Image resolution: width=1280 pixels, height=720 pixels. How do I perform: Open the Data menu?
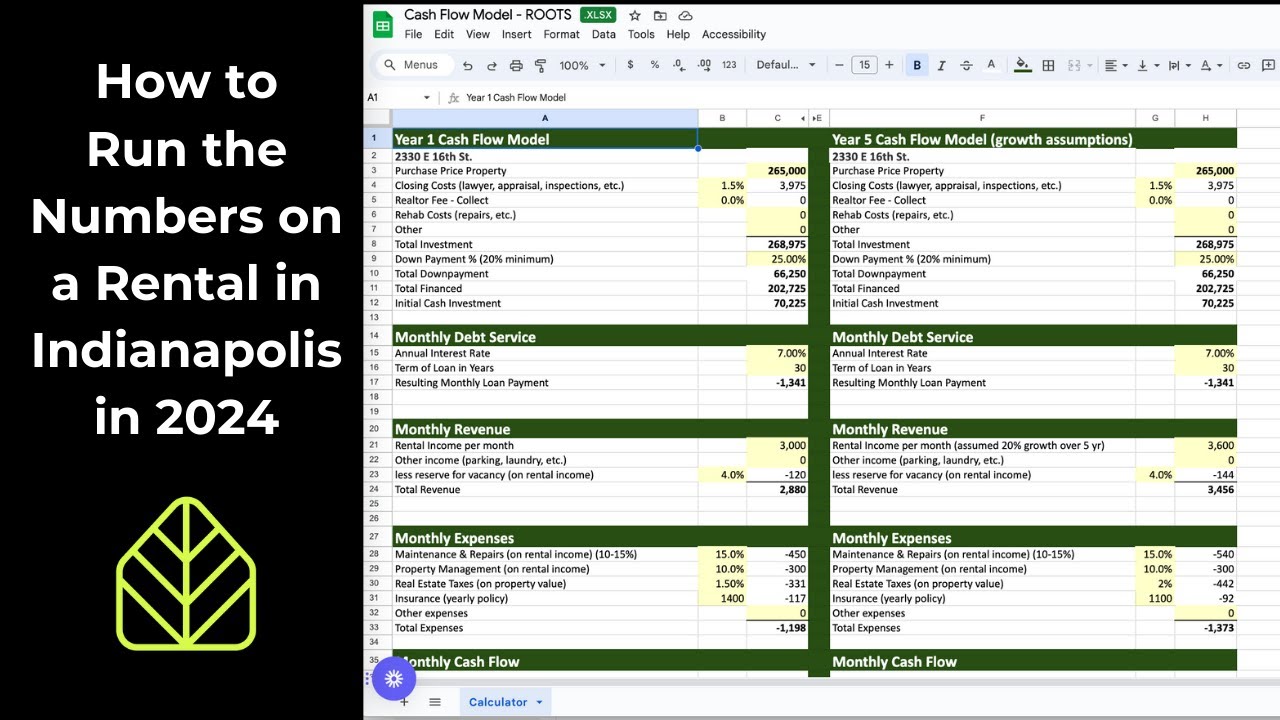pos(604,34)
